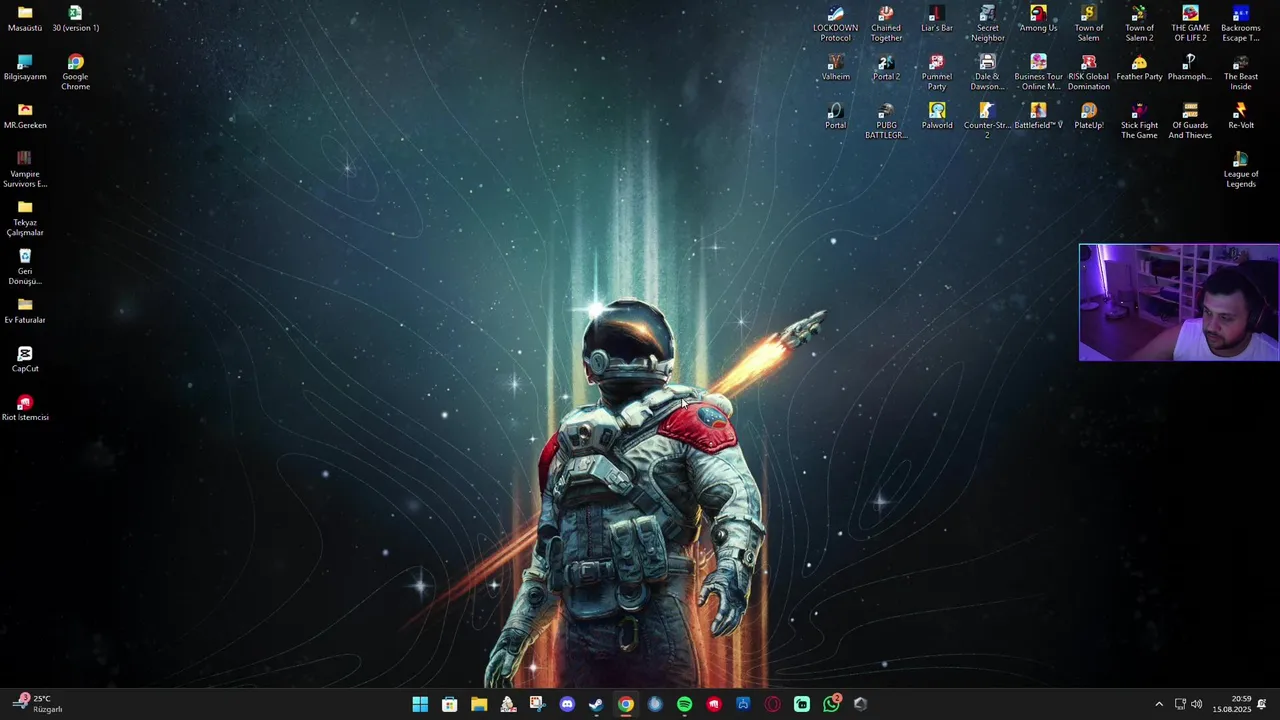Click the Palworld desktop shortcut
Viewport: 1280px width, 720px height.
tap(937, 116)
